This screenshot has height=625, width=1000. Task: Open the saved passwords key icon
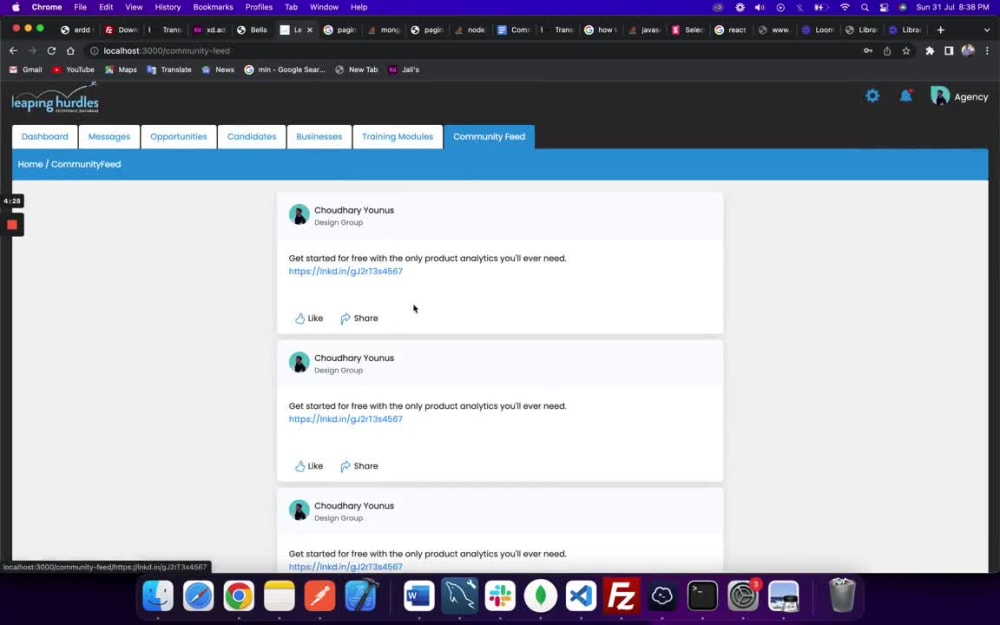click(868, 51)
